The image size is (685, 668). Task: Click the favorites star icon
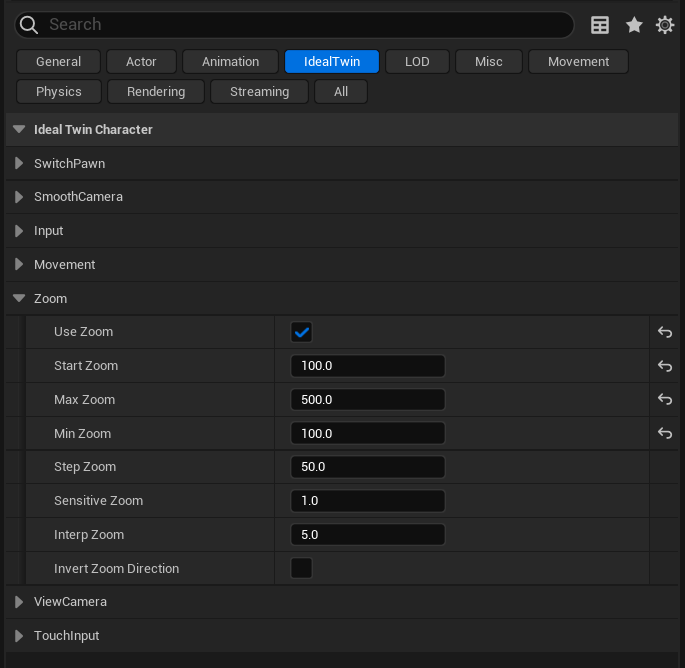pyautogui.click(x=634, y=25)
